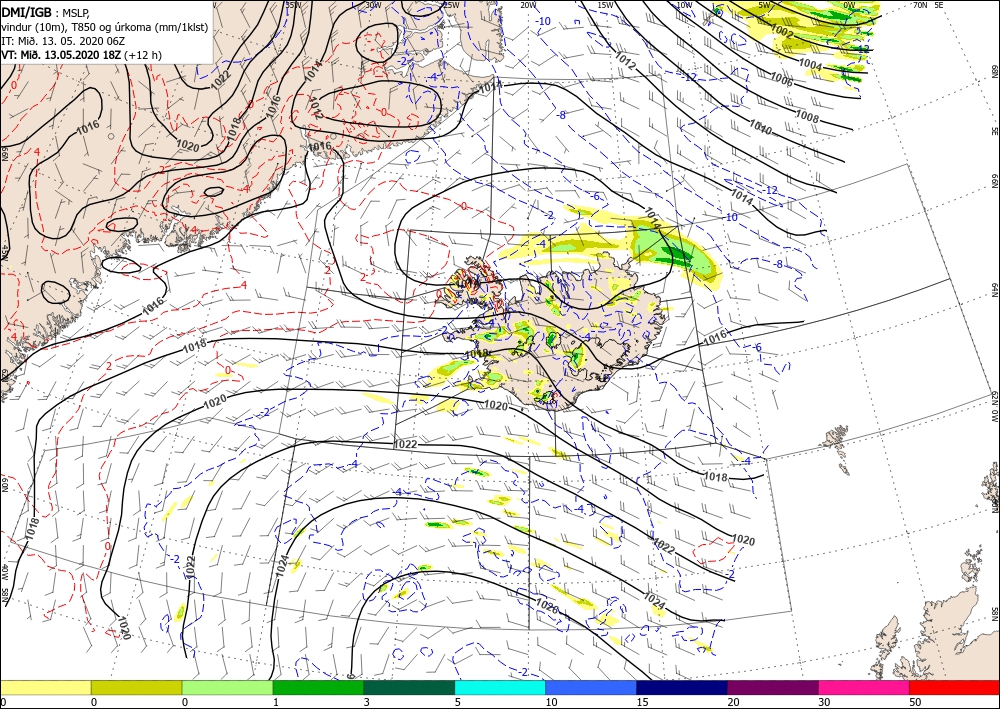Viewport: 1000px width, 709px height.
Task: Click the legend value '50' label
Action: (x=915, y=702)
